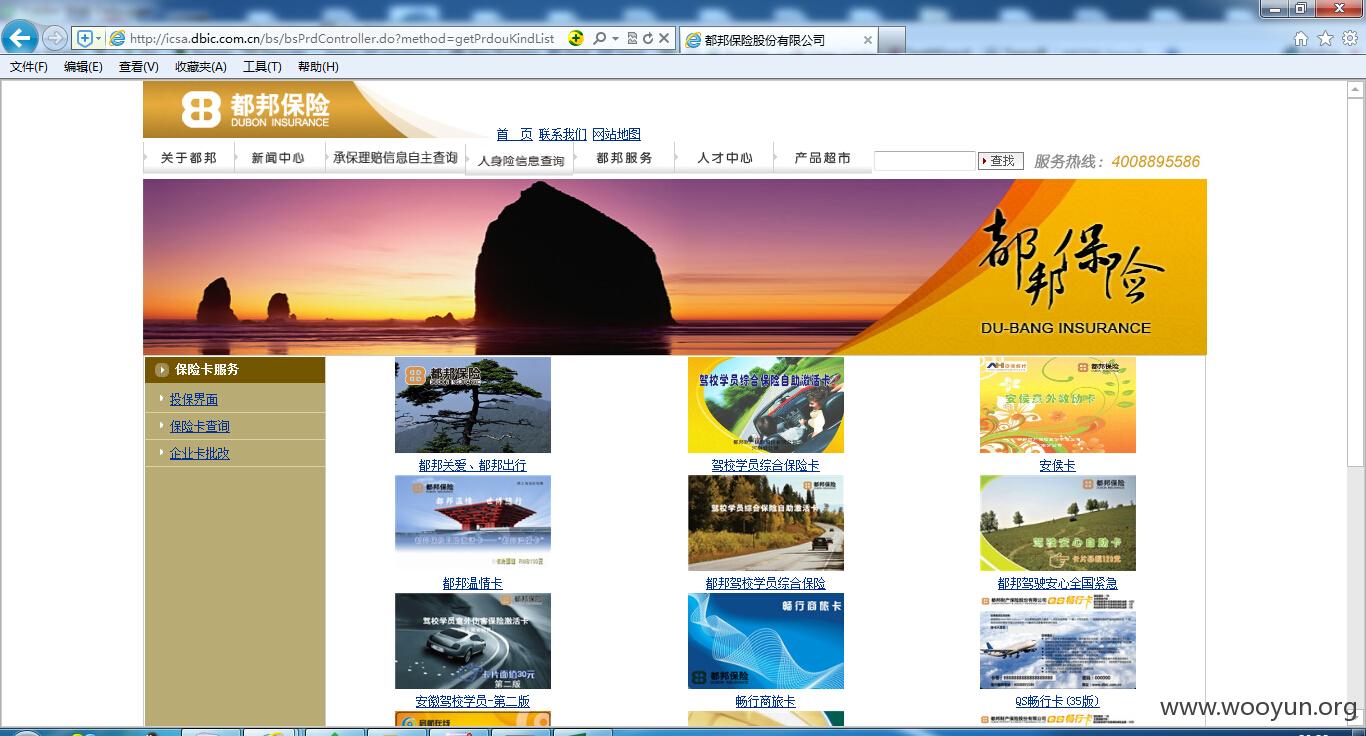Click the browser Home icon
Screen dimensions: 1366x736
tap(1301, 38)
